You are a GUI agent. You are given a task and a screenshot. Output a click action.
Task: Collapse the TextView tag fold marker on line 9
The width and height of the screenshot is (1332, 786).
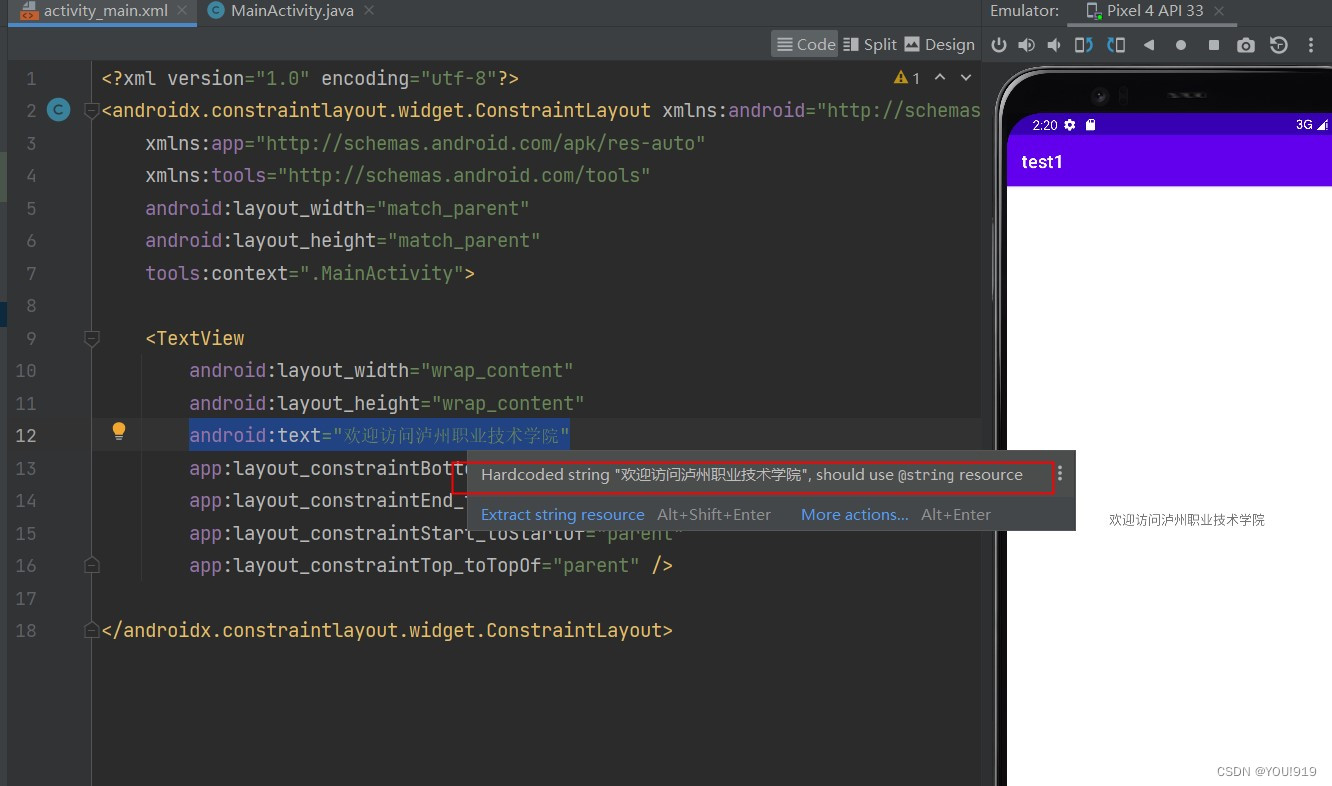click(x=92, y=339)
